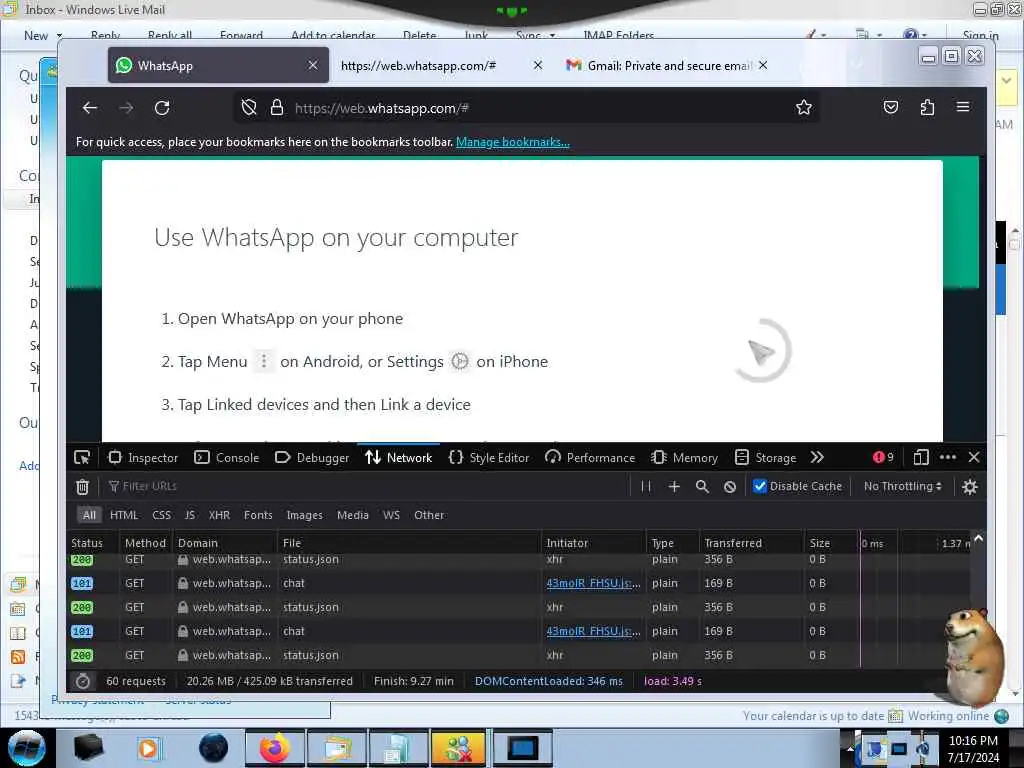This screenshot has width=1024, height=768.
Task: Expand Sync dropdown in Windows Live Mail
Action: click(x=552, y=36)
